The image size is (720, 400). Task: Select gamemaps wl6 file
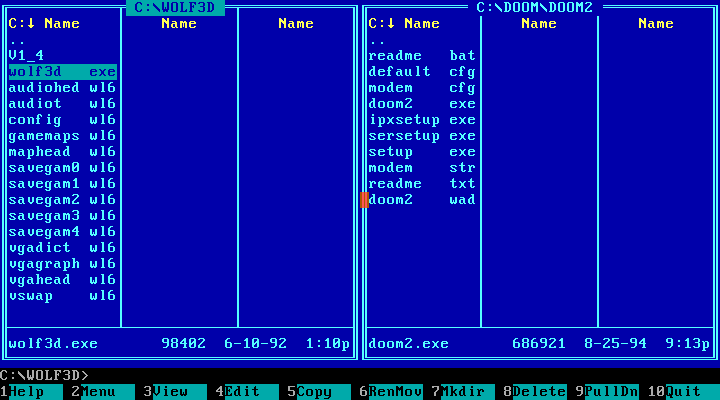pos(62,136)
